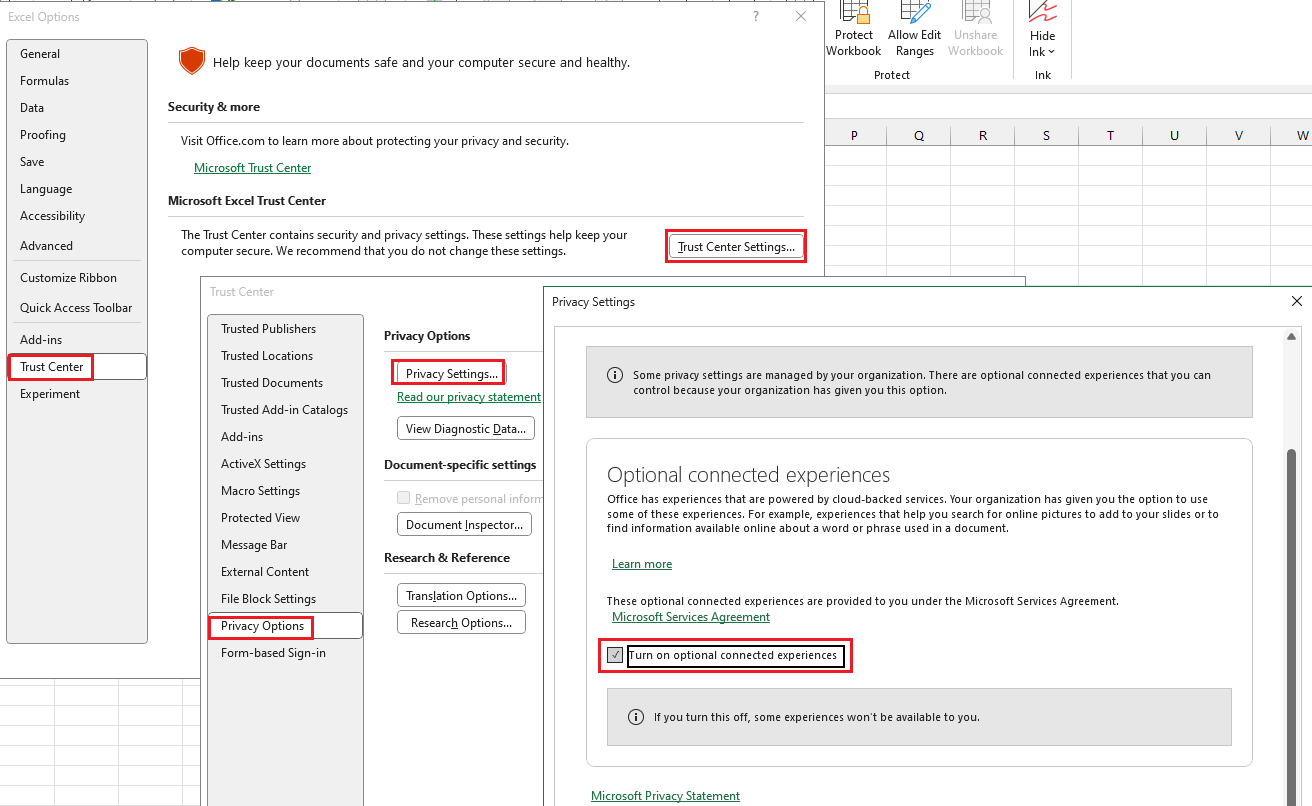The height and width of the screenshot is (806, 1312).
Task: Open the Learn more link
Action: point(642,564)
